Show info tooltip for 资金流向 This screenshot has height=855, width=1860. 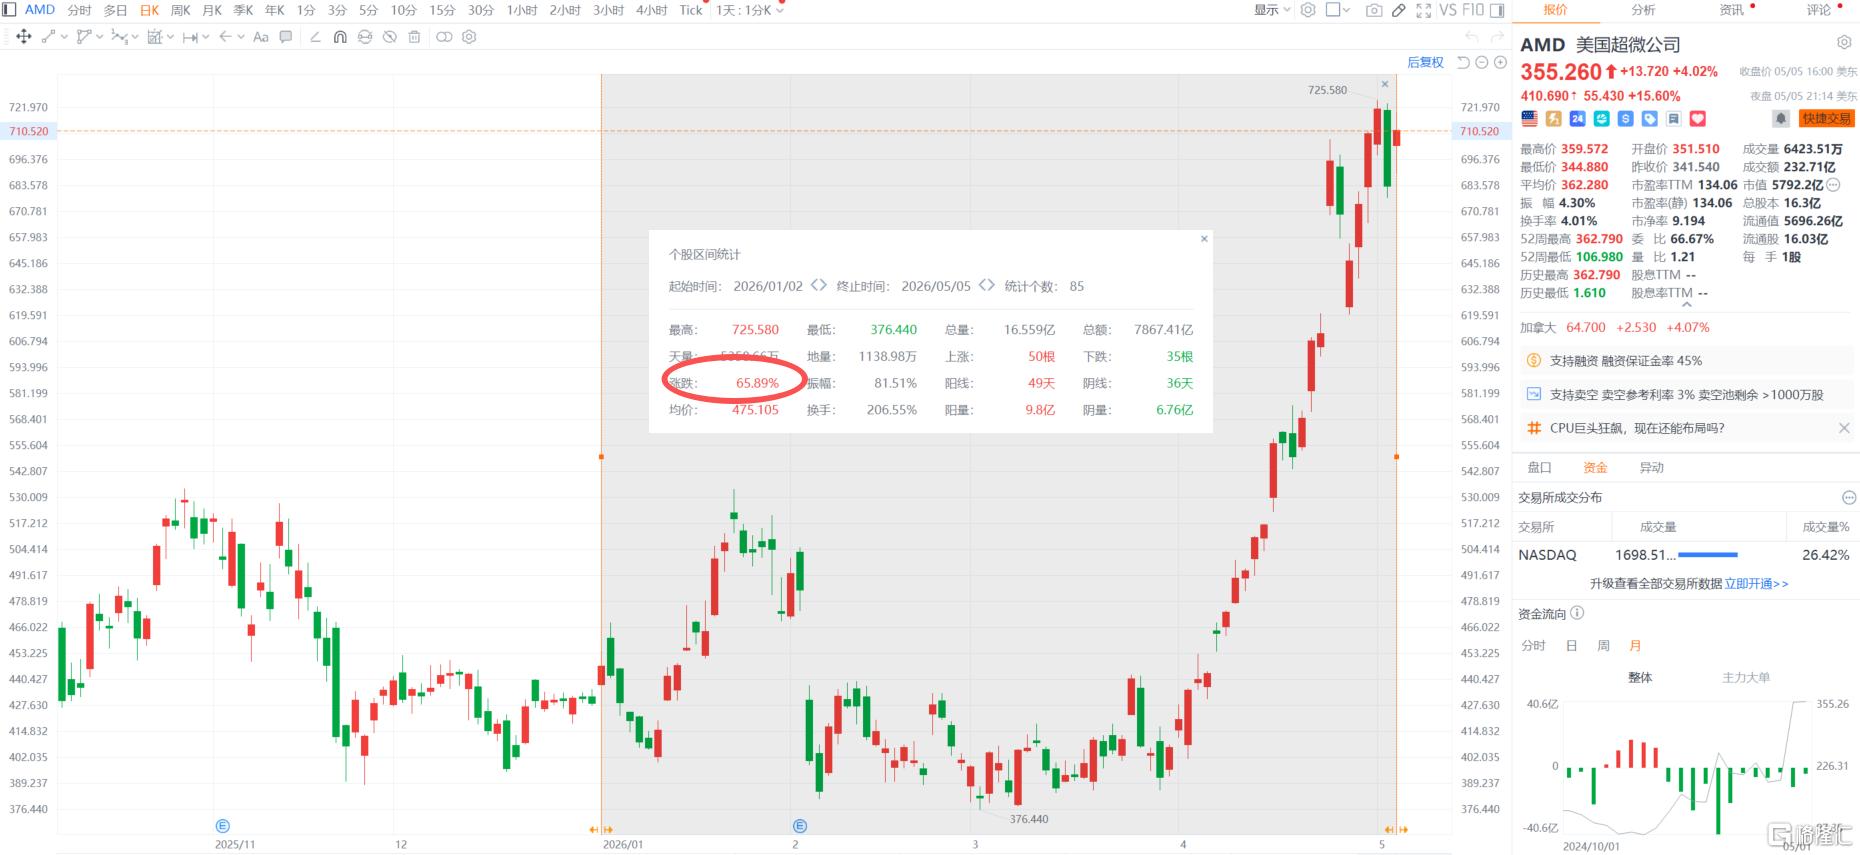point(1577,613)
